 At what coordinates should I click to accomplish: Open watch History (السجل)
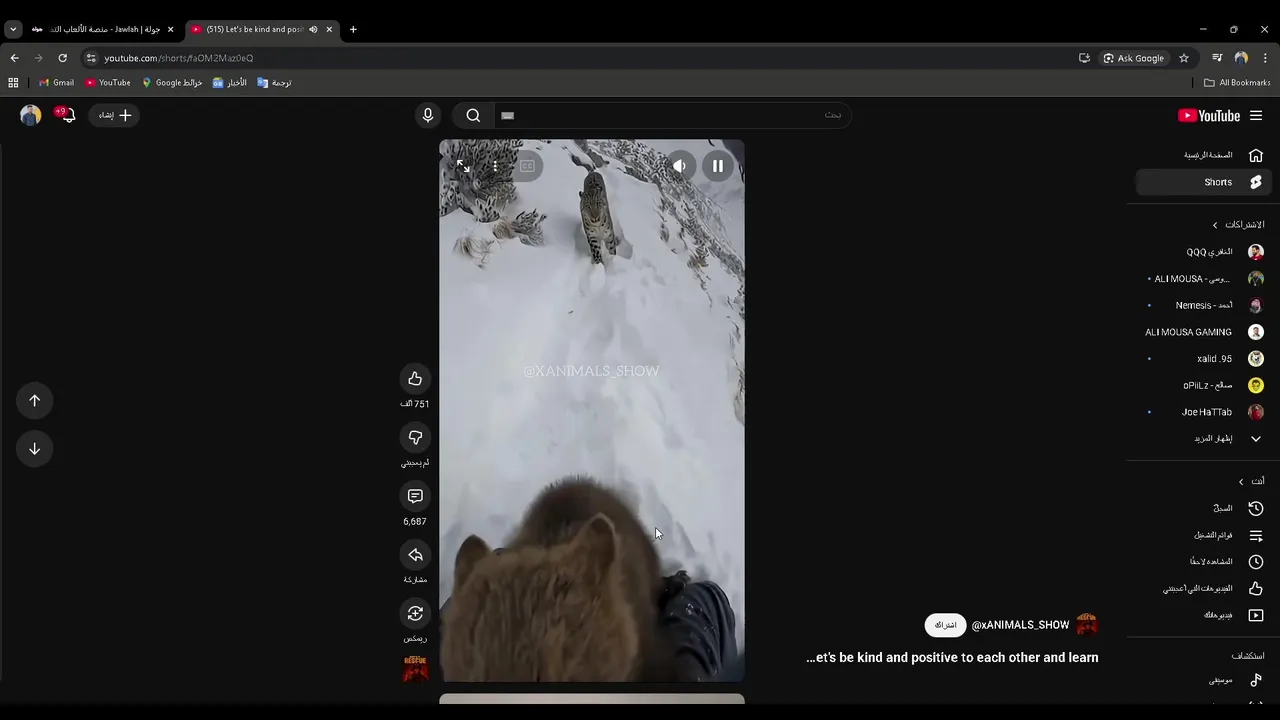pos(1204,508)
